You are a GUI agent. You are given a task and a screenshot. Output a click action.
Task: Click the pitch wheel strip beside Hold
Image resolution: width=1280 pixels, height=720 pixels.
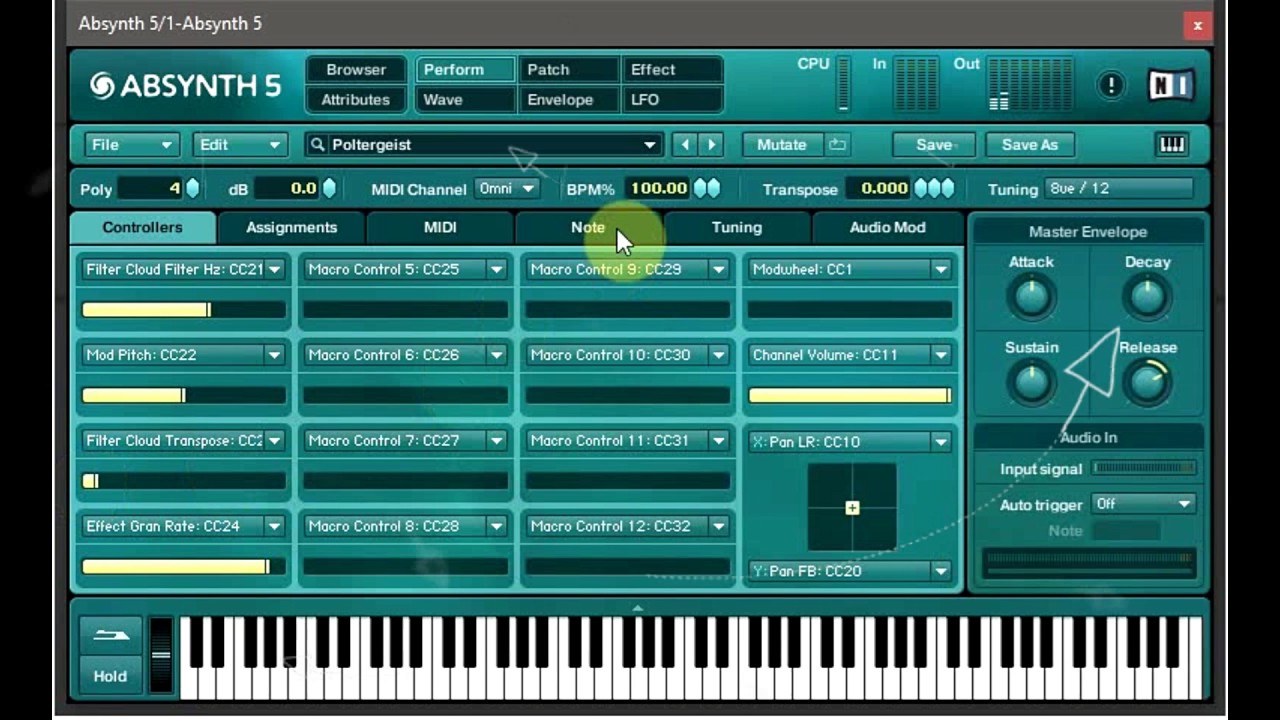160,655
